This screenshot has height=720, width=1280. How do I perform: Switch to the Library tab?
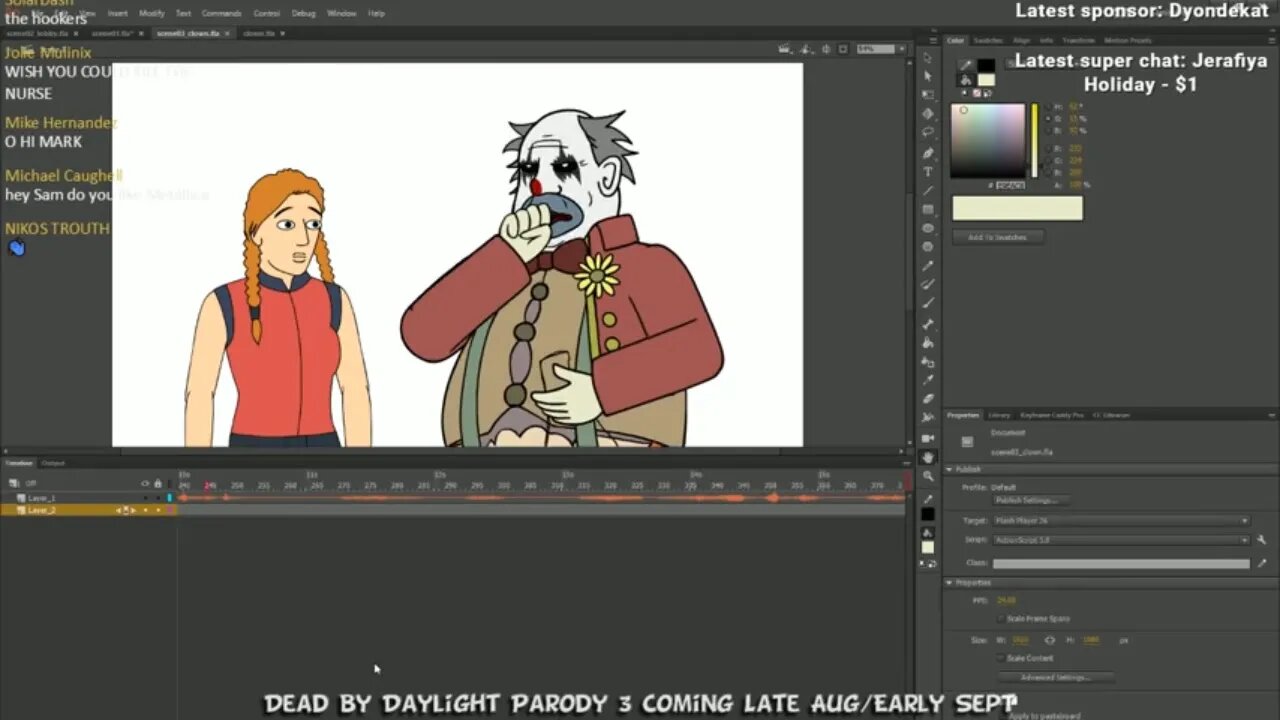999,415
